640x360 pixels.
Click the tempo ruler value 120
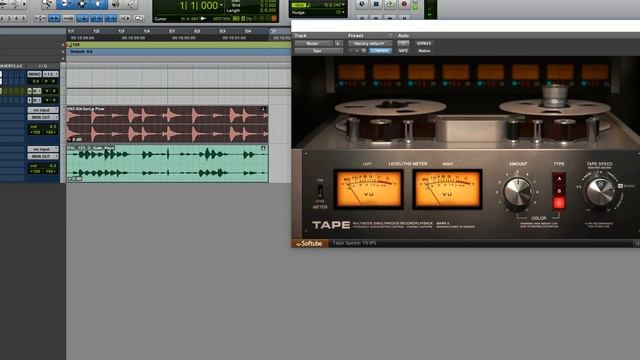click(76, 44)
